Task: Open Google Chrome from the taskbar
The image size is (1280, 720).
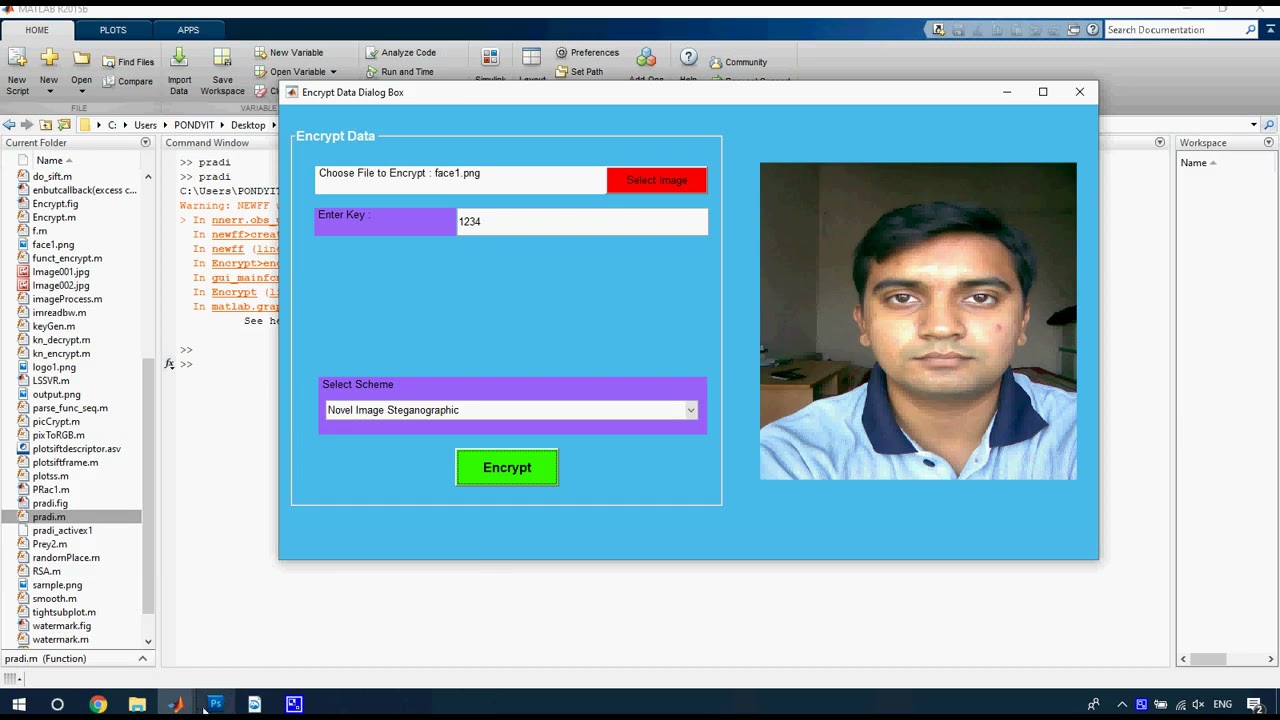Action: point(97,704)
